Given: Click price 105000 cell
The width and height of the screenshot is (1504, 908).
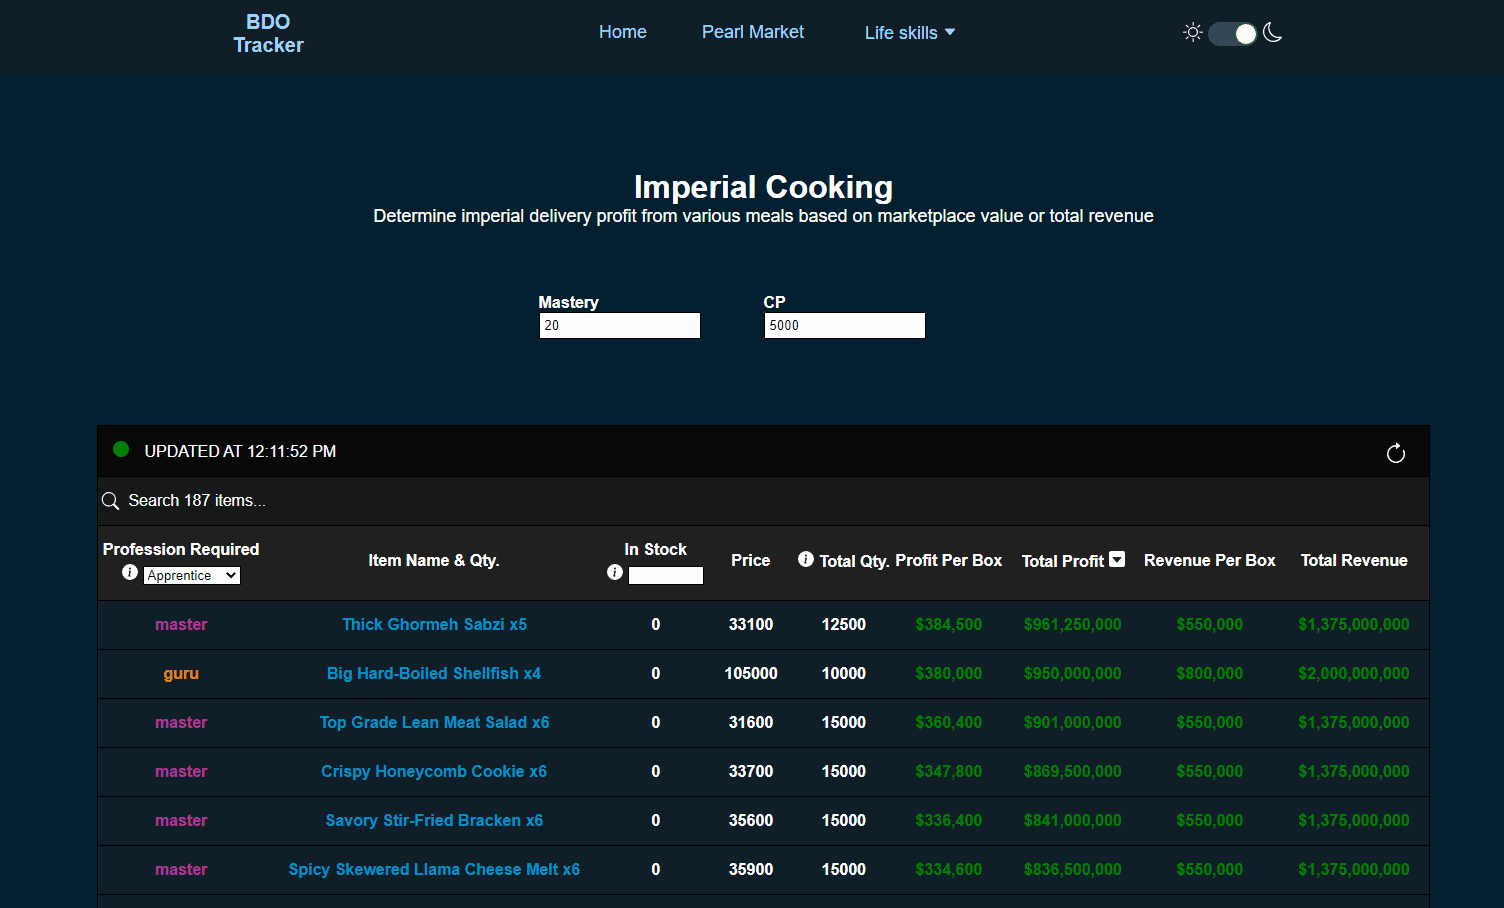Looking at the screenshot, I should (751, 673).
